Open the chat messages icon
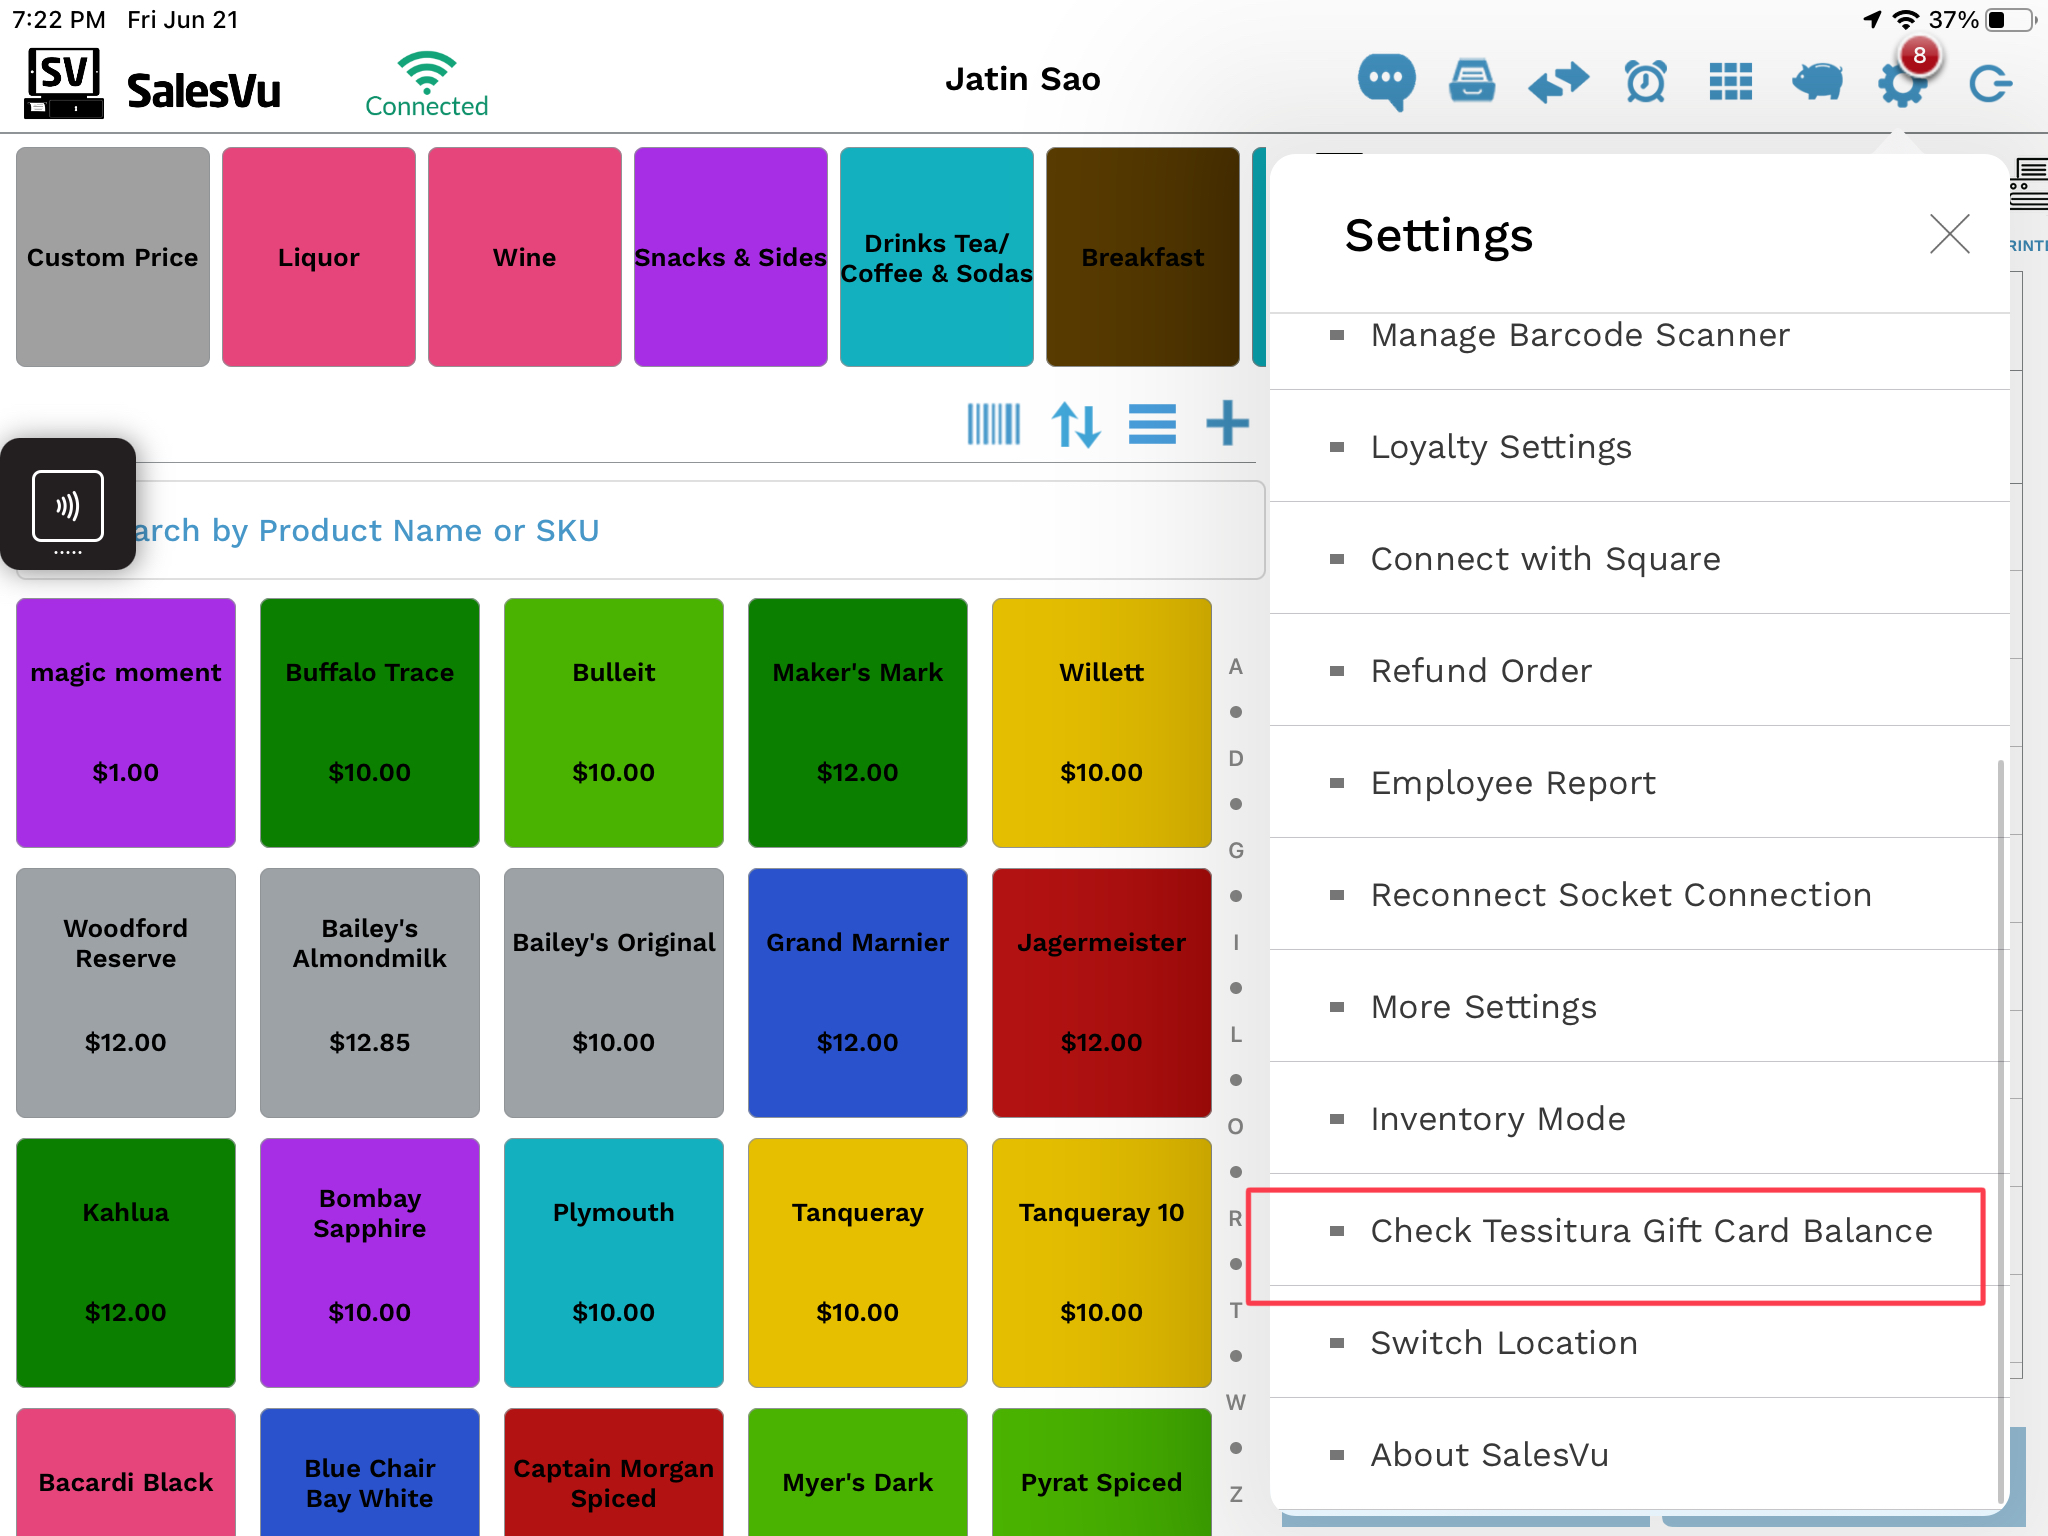Image resolution: width=2048 pixels, height=1536 pixels. click(x=1386, y=81)
